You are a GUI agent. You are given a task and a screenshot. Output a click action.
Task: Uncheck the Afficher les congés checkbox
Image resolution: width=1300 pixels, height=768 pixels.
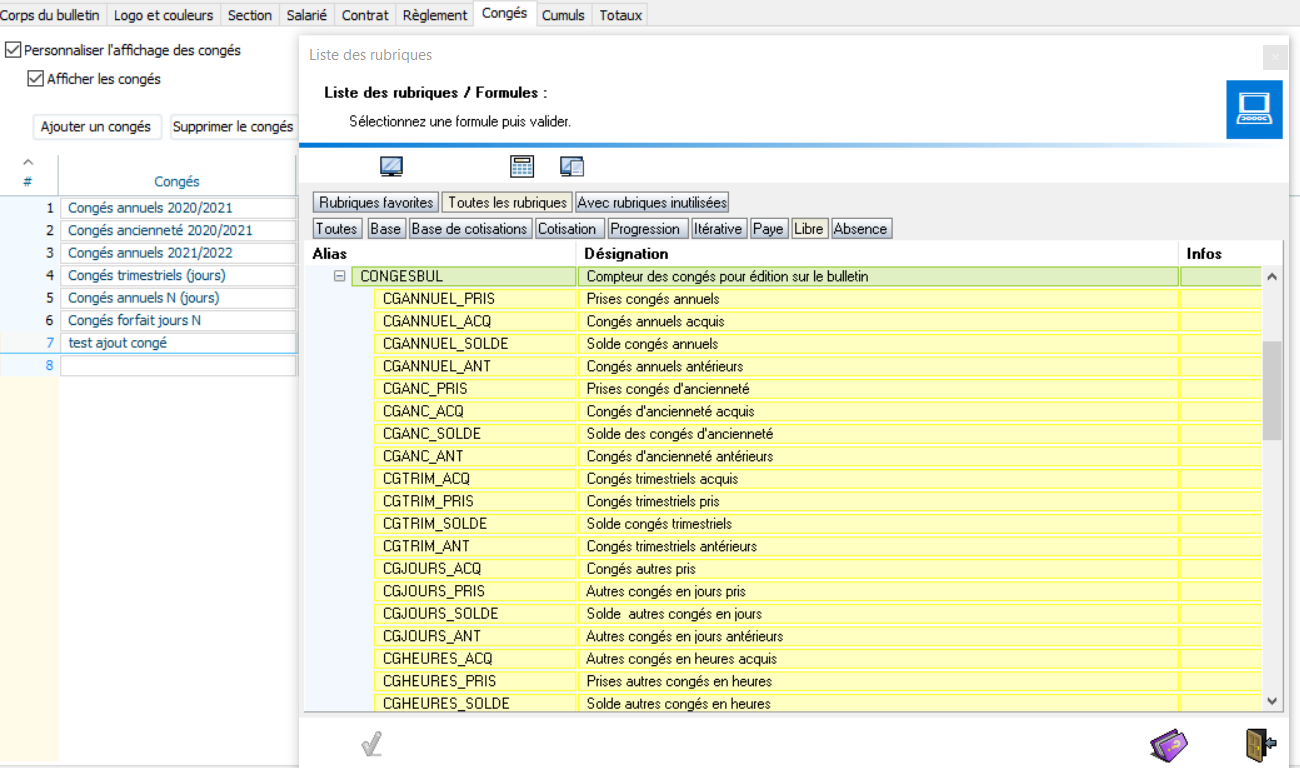pos(36,79)
